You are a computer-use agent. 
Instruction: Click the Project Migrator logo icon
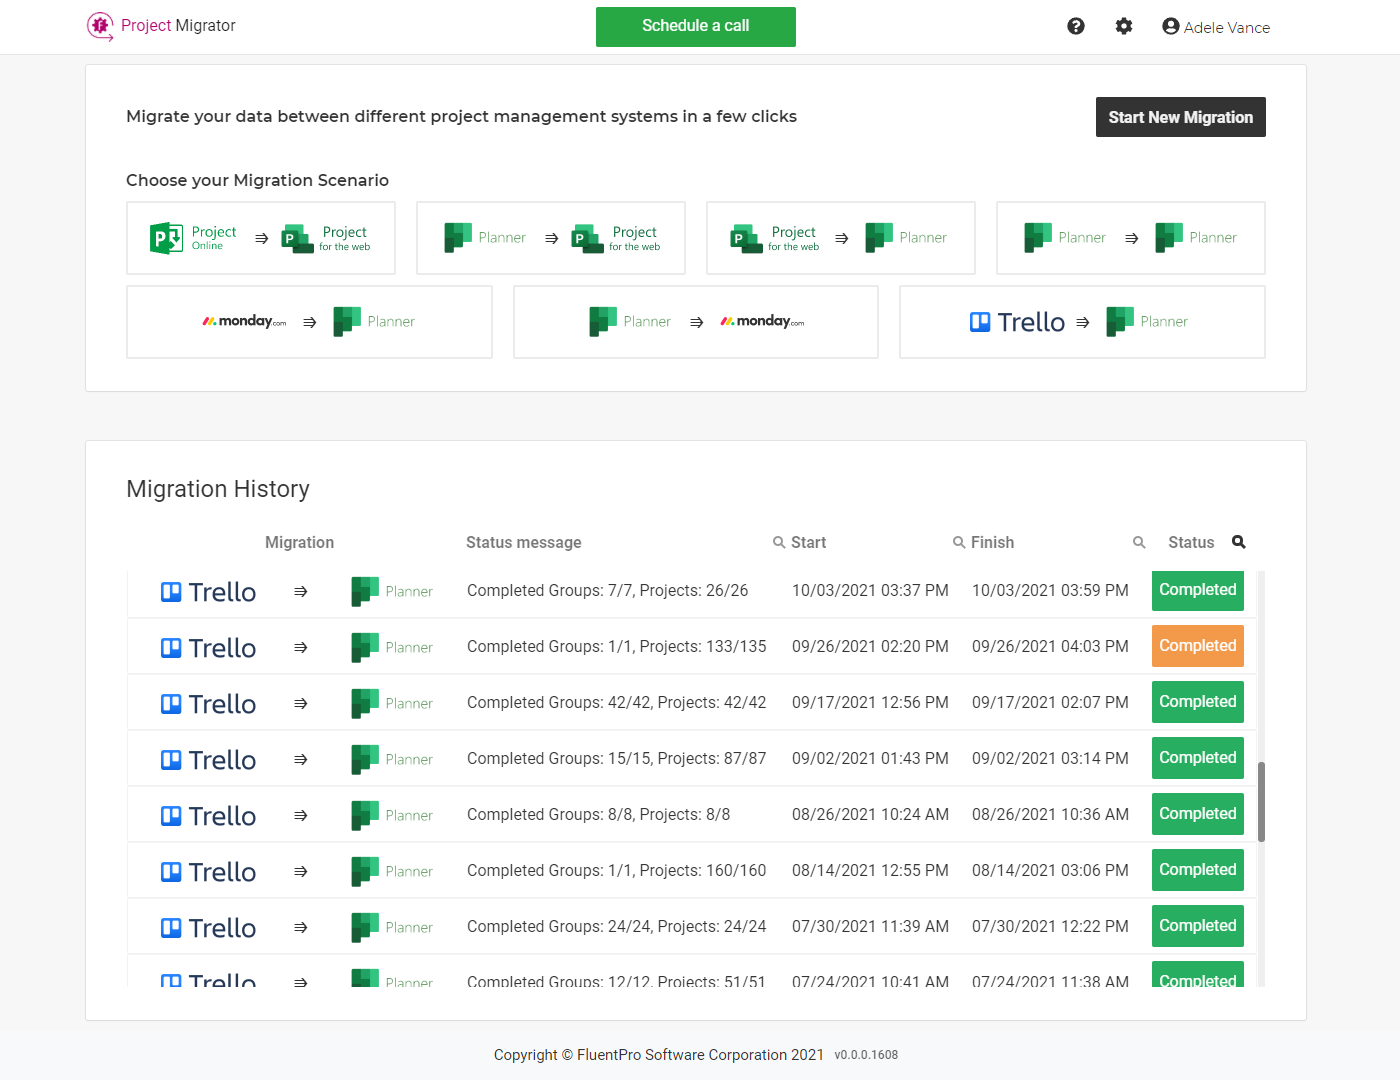[x=100, y=26]
